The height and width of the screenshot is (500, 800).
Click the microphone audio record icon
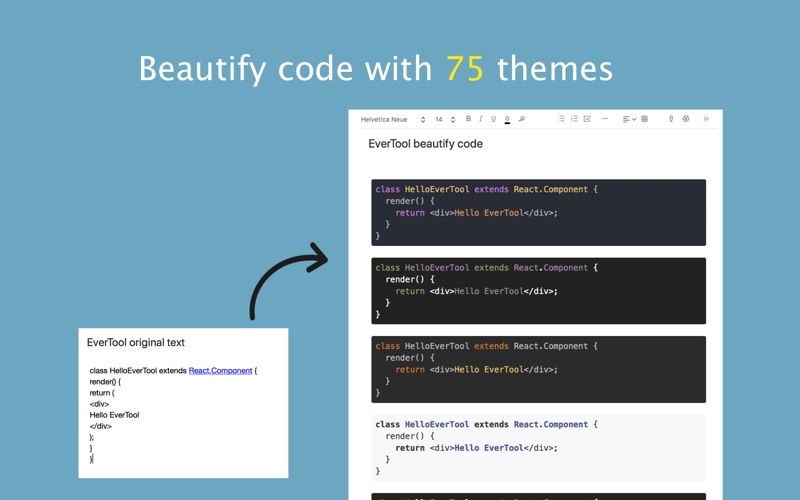click(671, 119)
